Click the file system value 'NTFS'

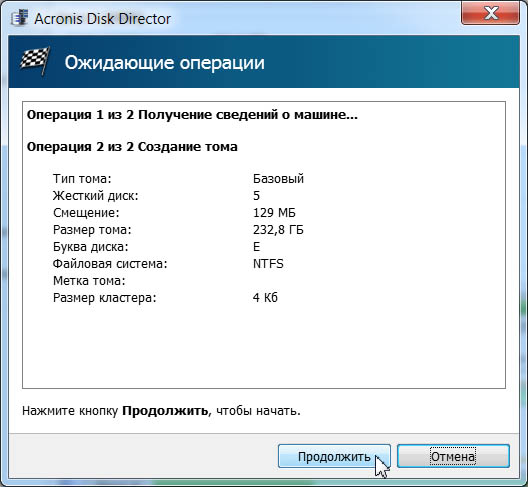268,264
